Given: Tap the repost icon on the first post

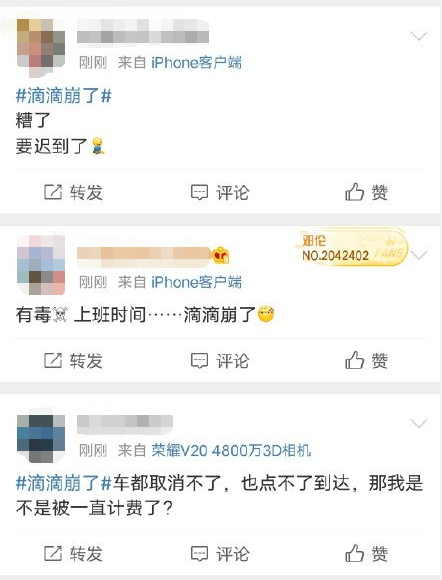Looking at the screenshot, I should (53, 192).
